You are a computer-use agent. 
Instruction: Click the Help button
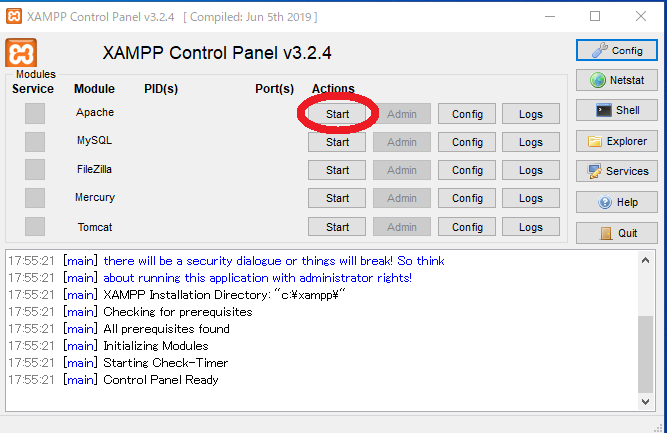coord(617,202)
